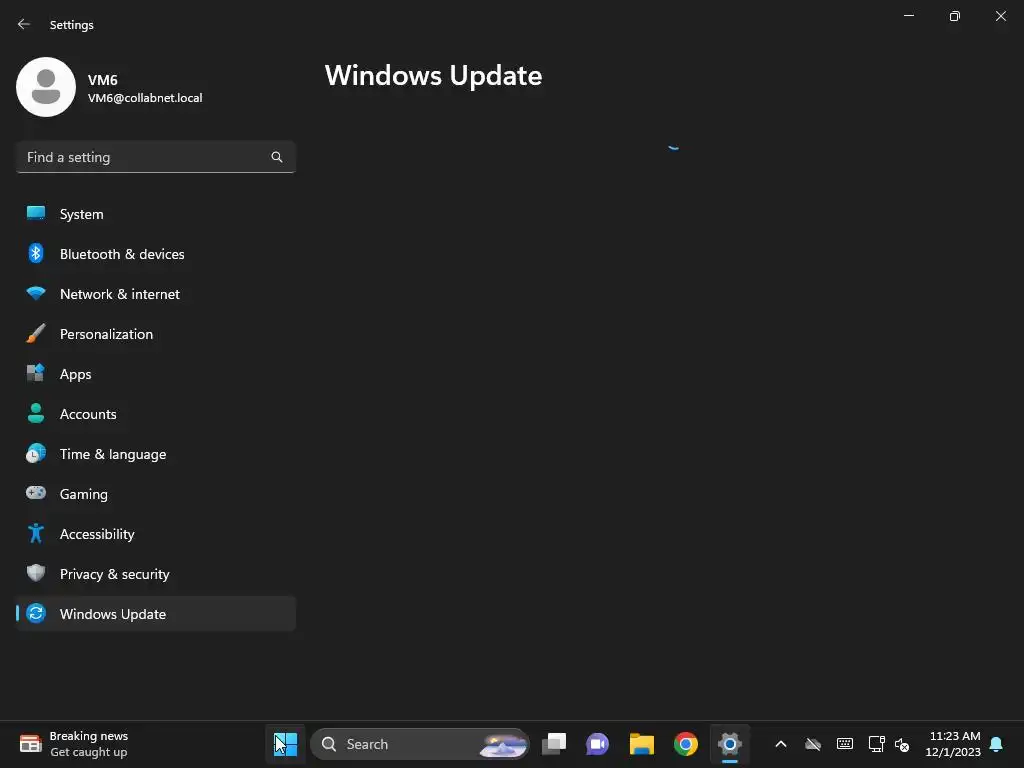
Task: Click the Personalization paintbrush icon
Action: (x=36, y=333)
